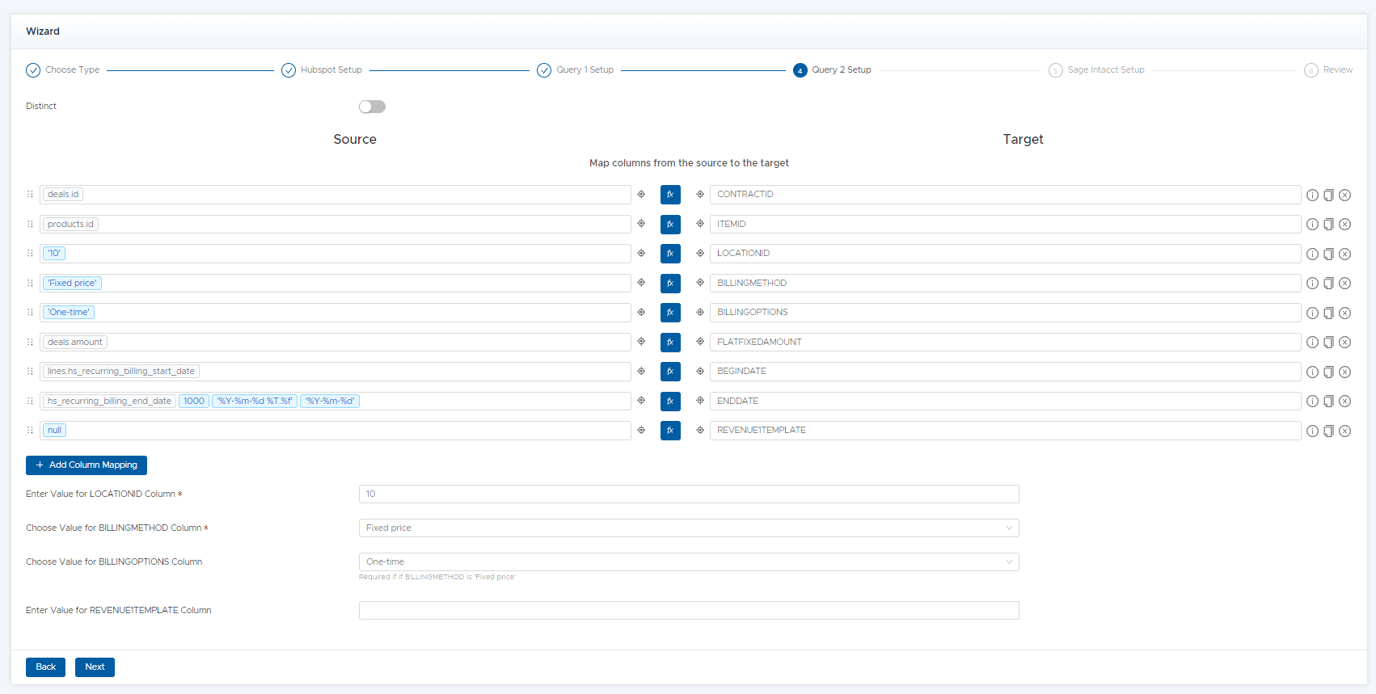Viewport: 1376px width, 694px height.
Task: Click the BILLINGOPTIONS target field
Action: click(1005, 312)
